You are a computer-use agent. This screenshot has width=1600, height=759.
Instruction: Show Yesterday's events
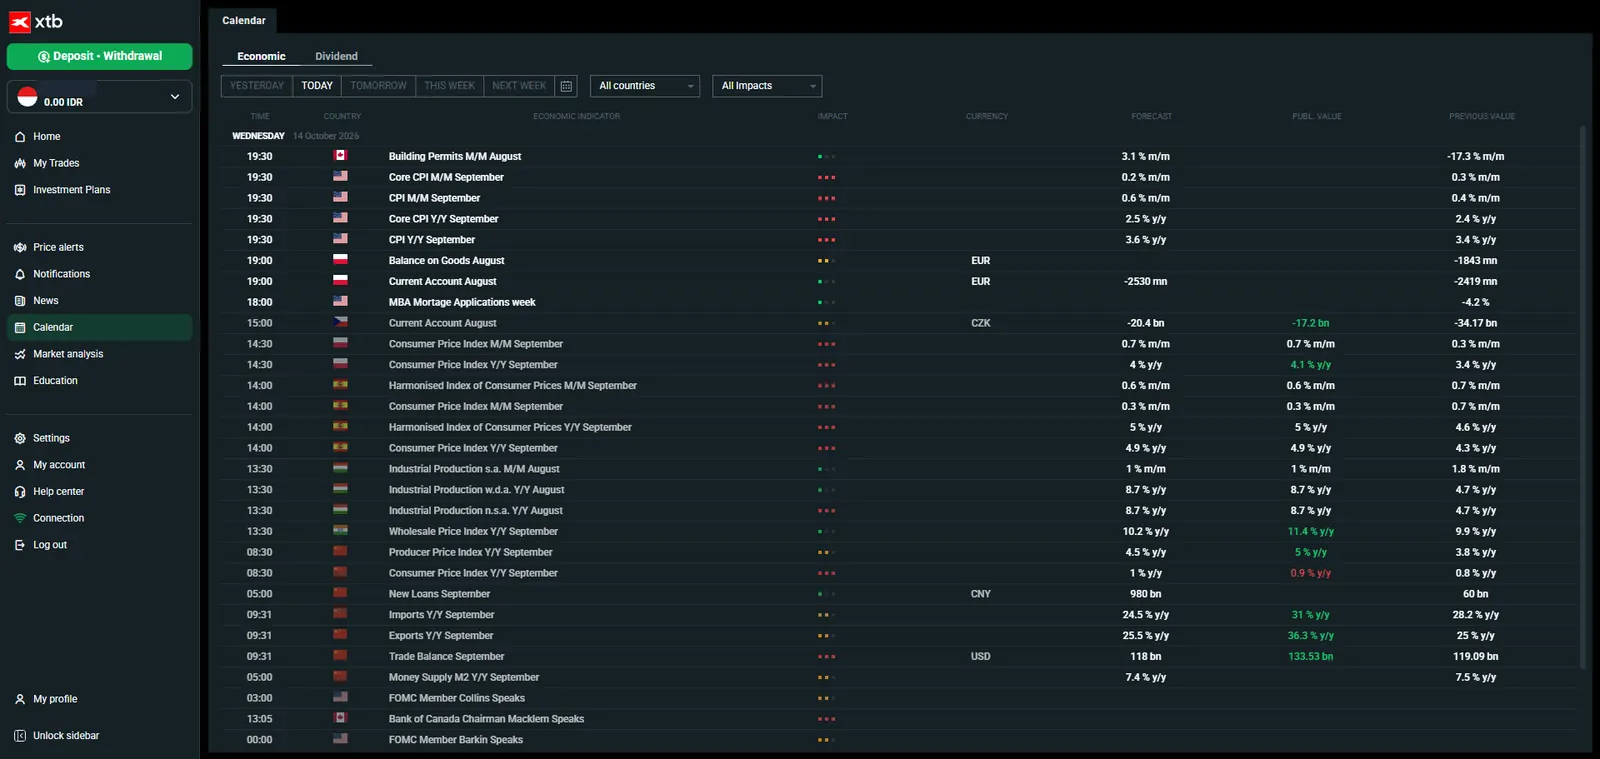click(257, 86)
